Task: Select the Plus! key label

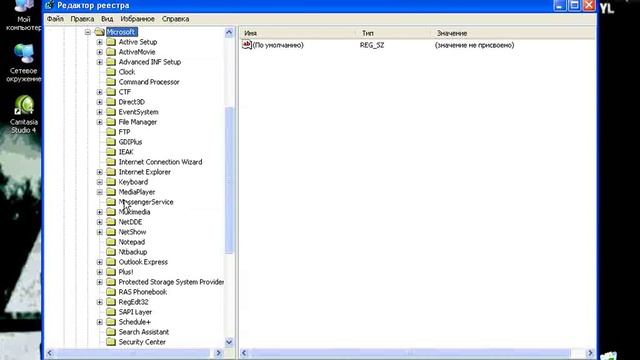Action: (x=126, y=272)
